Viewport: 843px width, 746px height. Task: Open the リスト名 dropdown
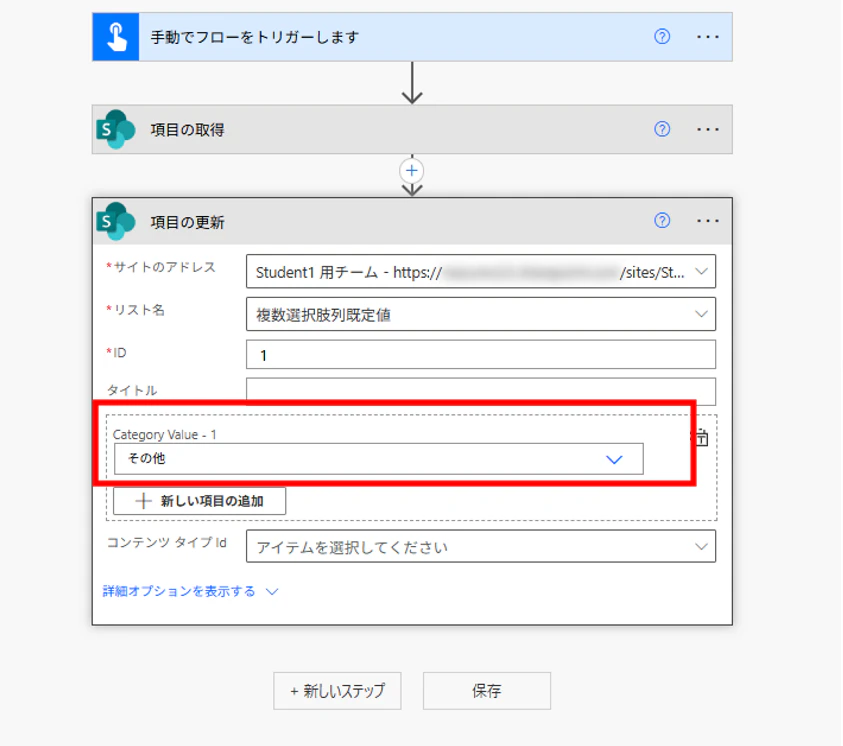click(701, 314)
